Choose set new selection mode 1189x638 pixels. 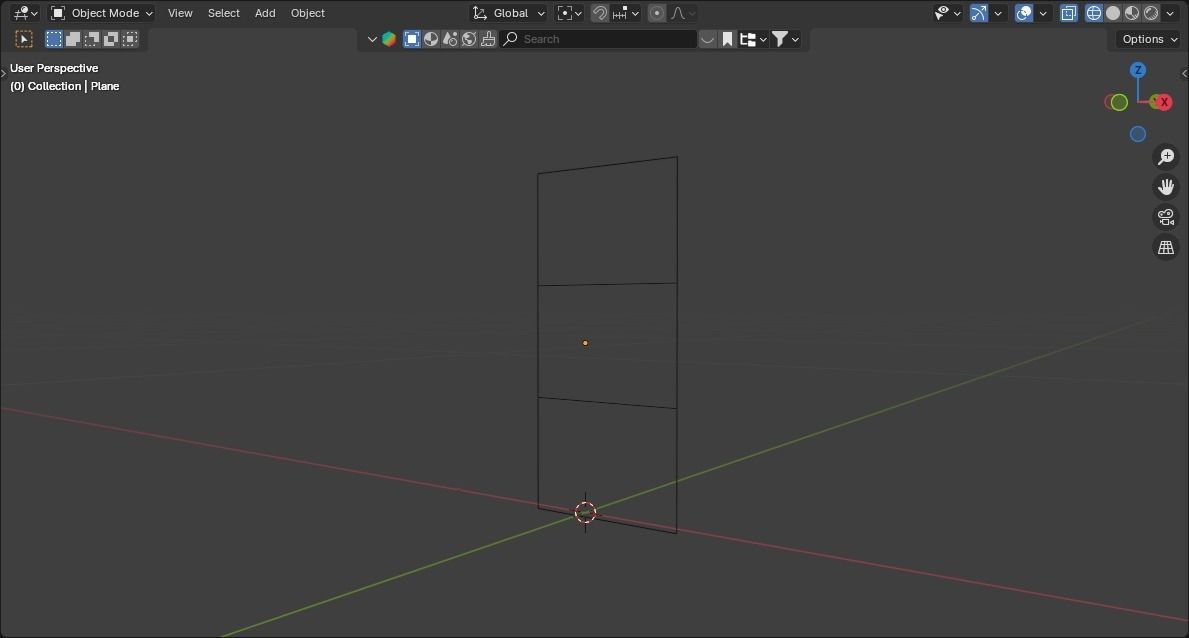54,39
